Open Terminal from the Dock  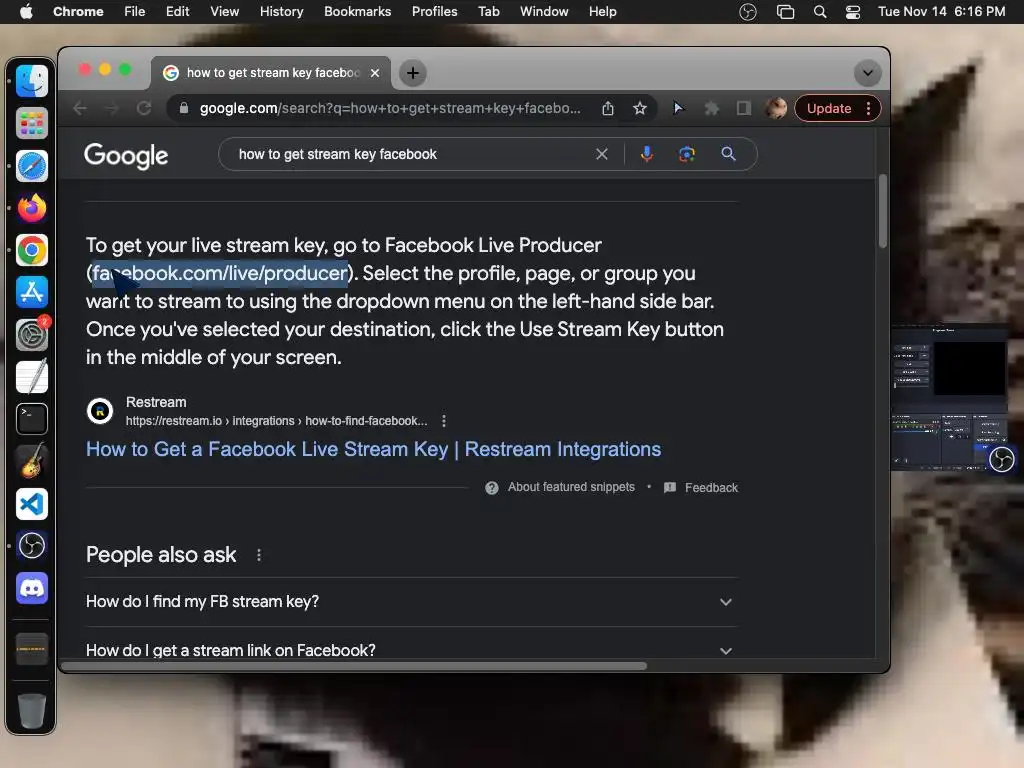pyautogui.click(x=31, y=419)
